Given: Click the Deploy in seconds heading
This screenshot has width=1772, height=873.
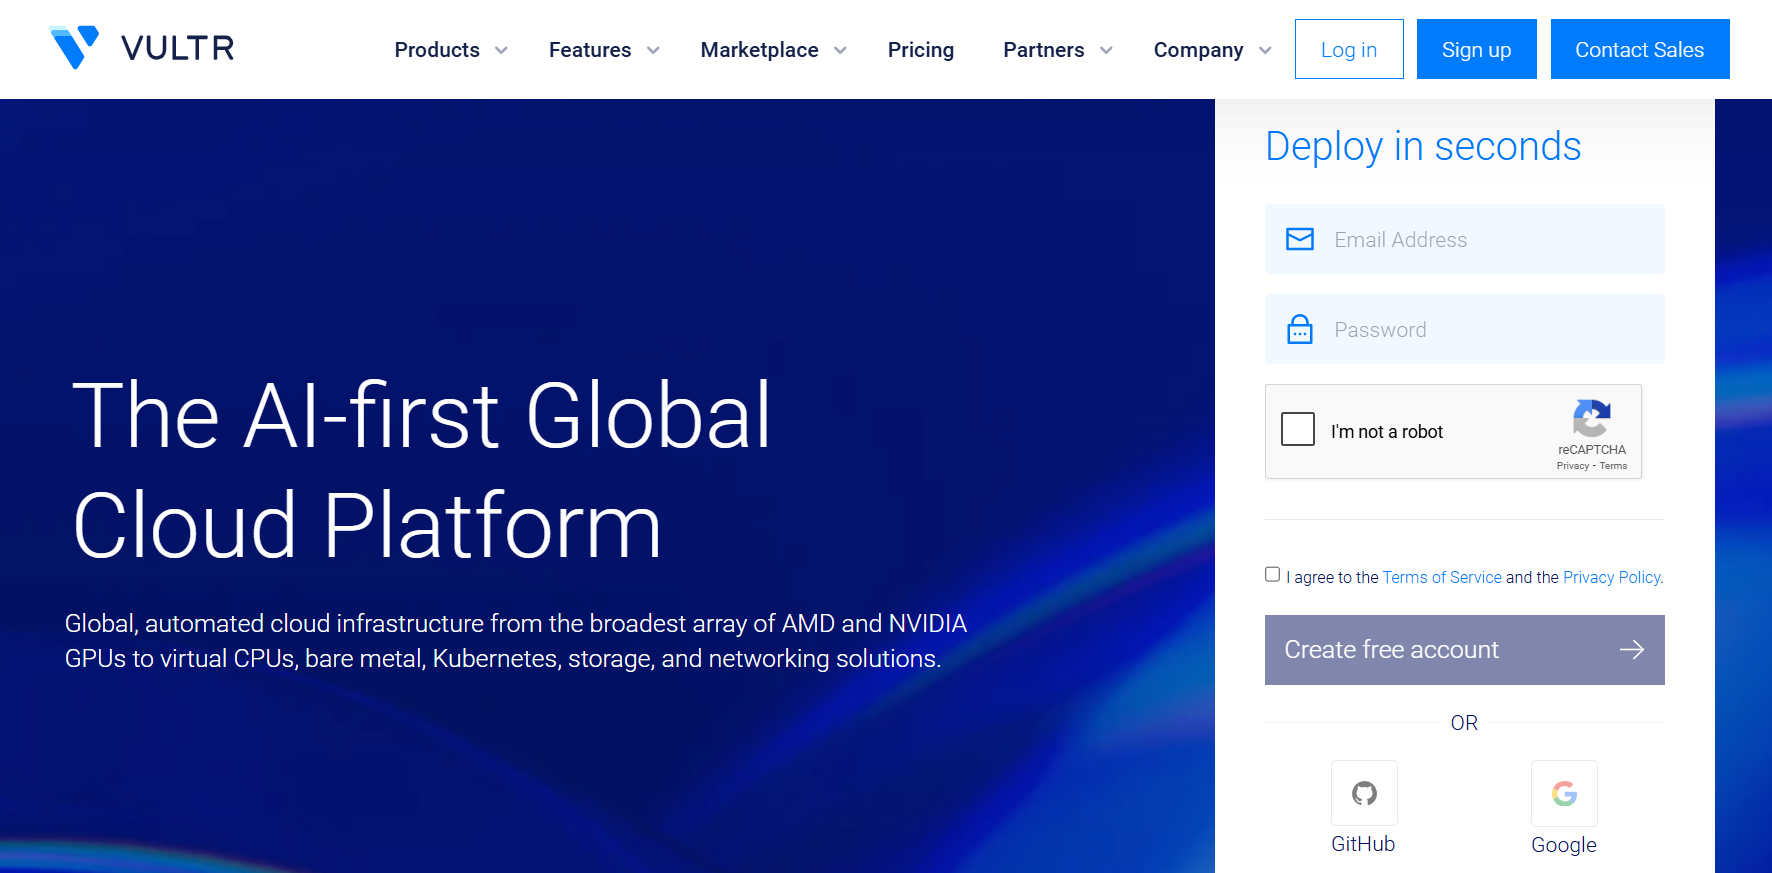Looking at the screenshot, I should click(x=1423, y=146).
